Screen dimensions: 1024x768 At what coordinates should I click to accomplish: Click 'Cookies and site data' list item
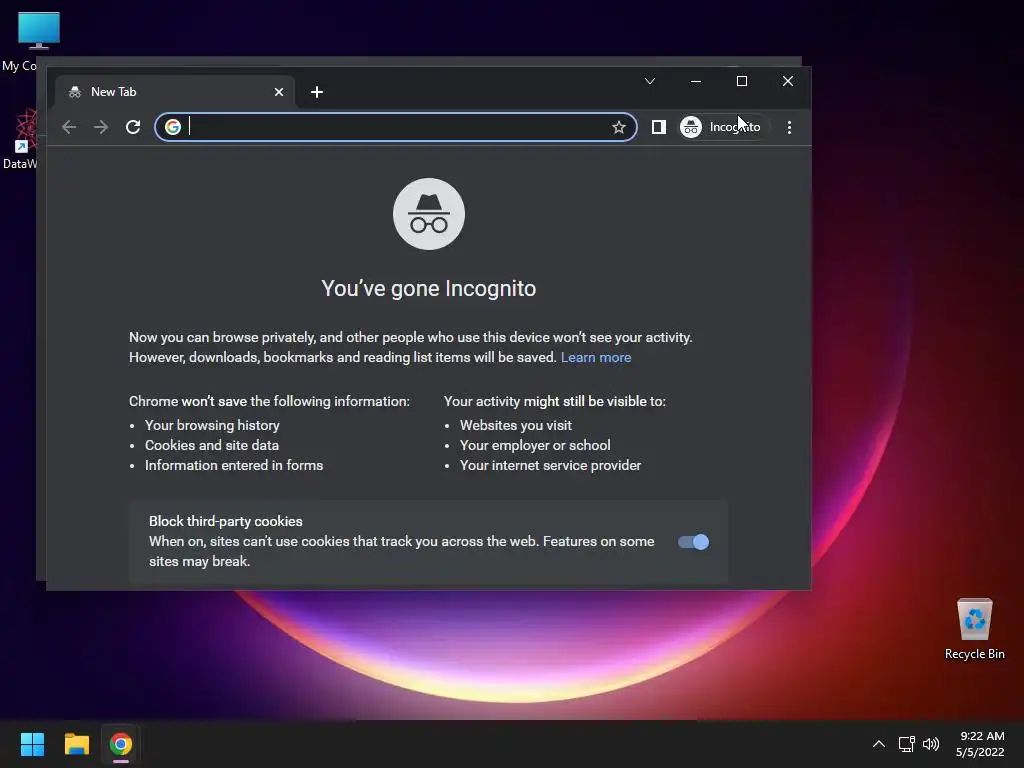212,445
